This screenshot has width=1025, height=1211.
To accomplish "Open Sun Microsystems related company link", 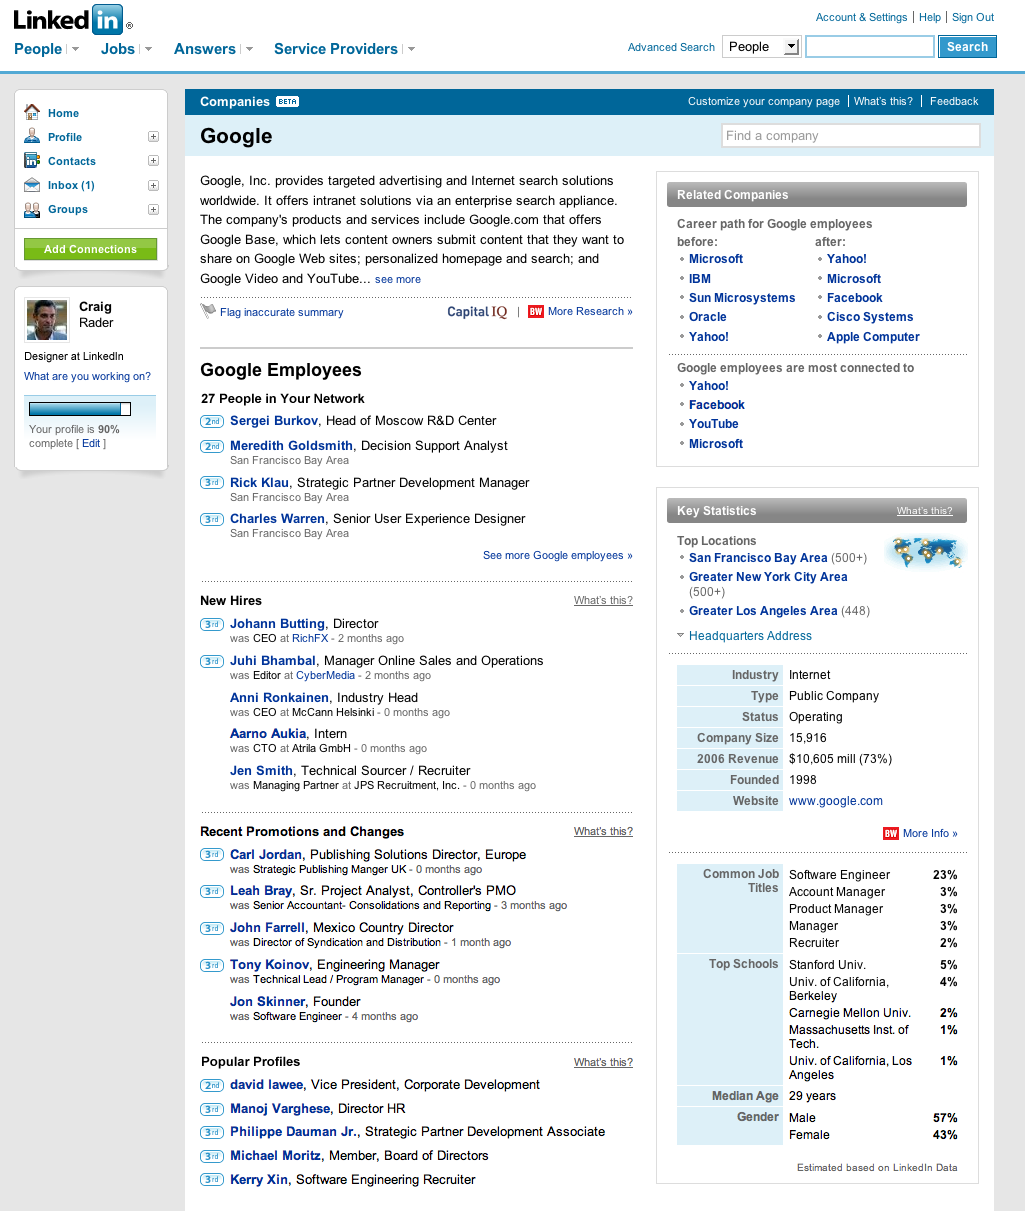I will 742,298.
